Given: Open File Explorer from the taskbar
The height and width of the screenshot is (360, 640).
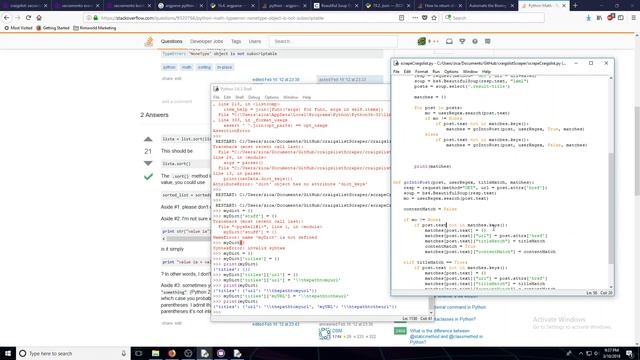Looking at the screenshot, I should coord(155,353).
